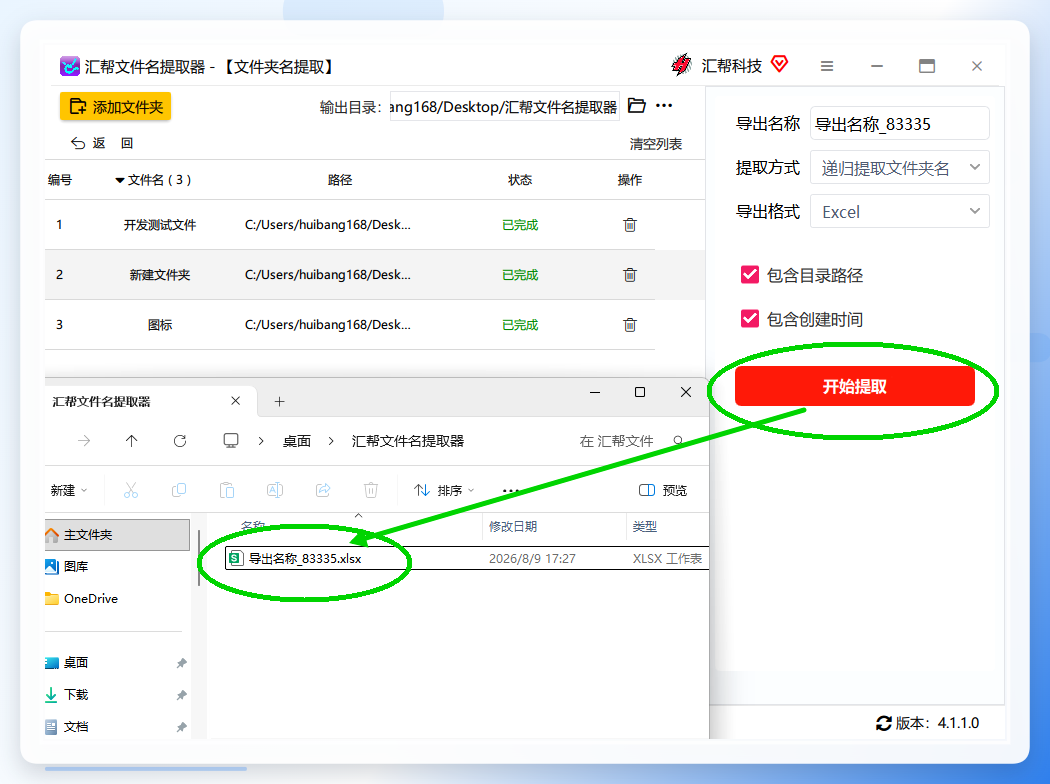
Task: Click the delete trash icon in Explorer toolbar
Action: coord(371,490)
